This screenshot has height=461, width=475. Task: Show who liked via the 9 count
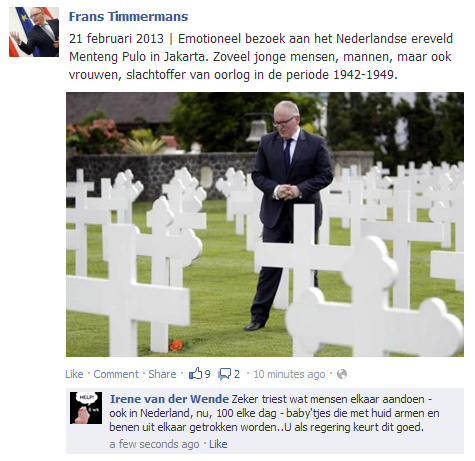(x=207, y=374)
